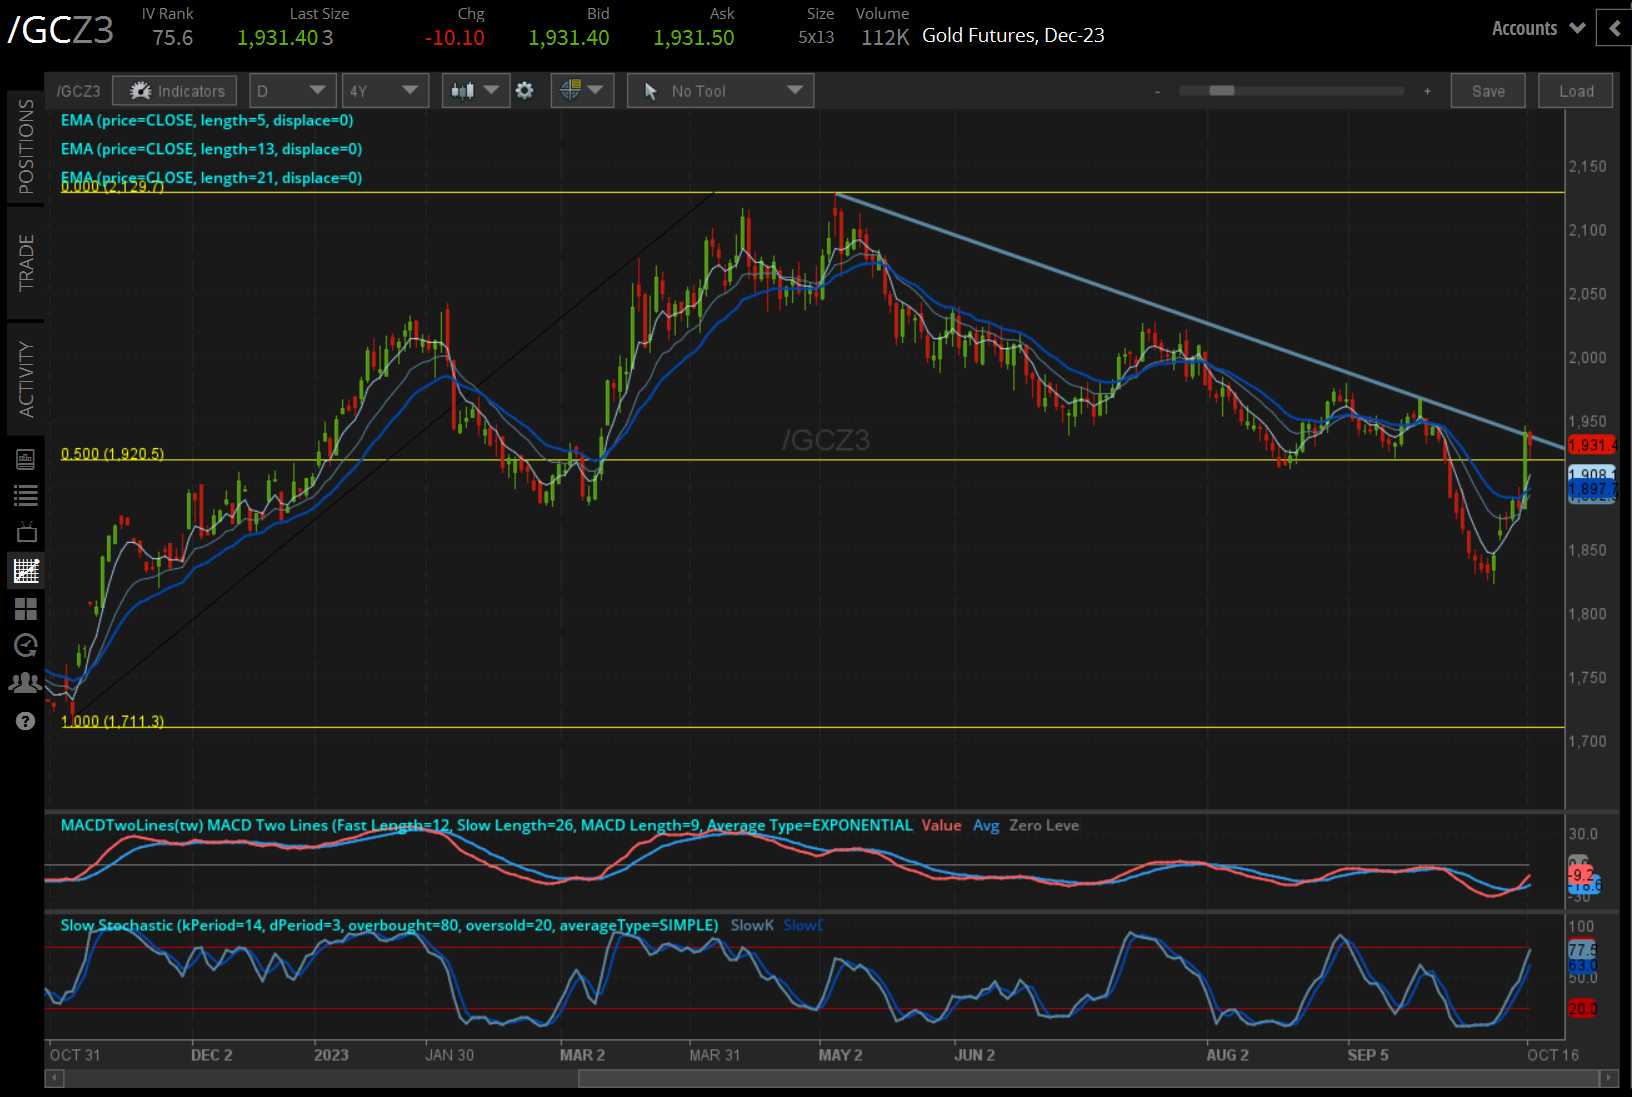Viewport: 1632px width, 1097px height.
Task: Click the Save button
Action: [1487, 91]
